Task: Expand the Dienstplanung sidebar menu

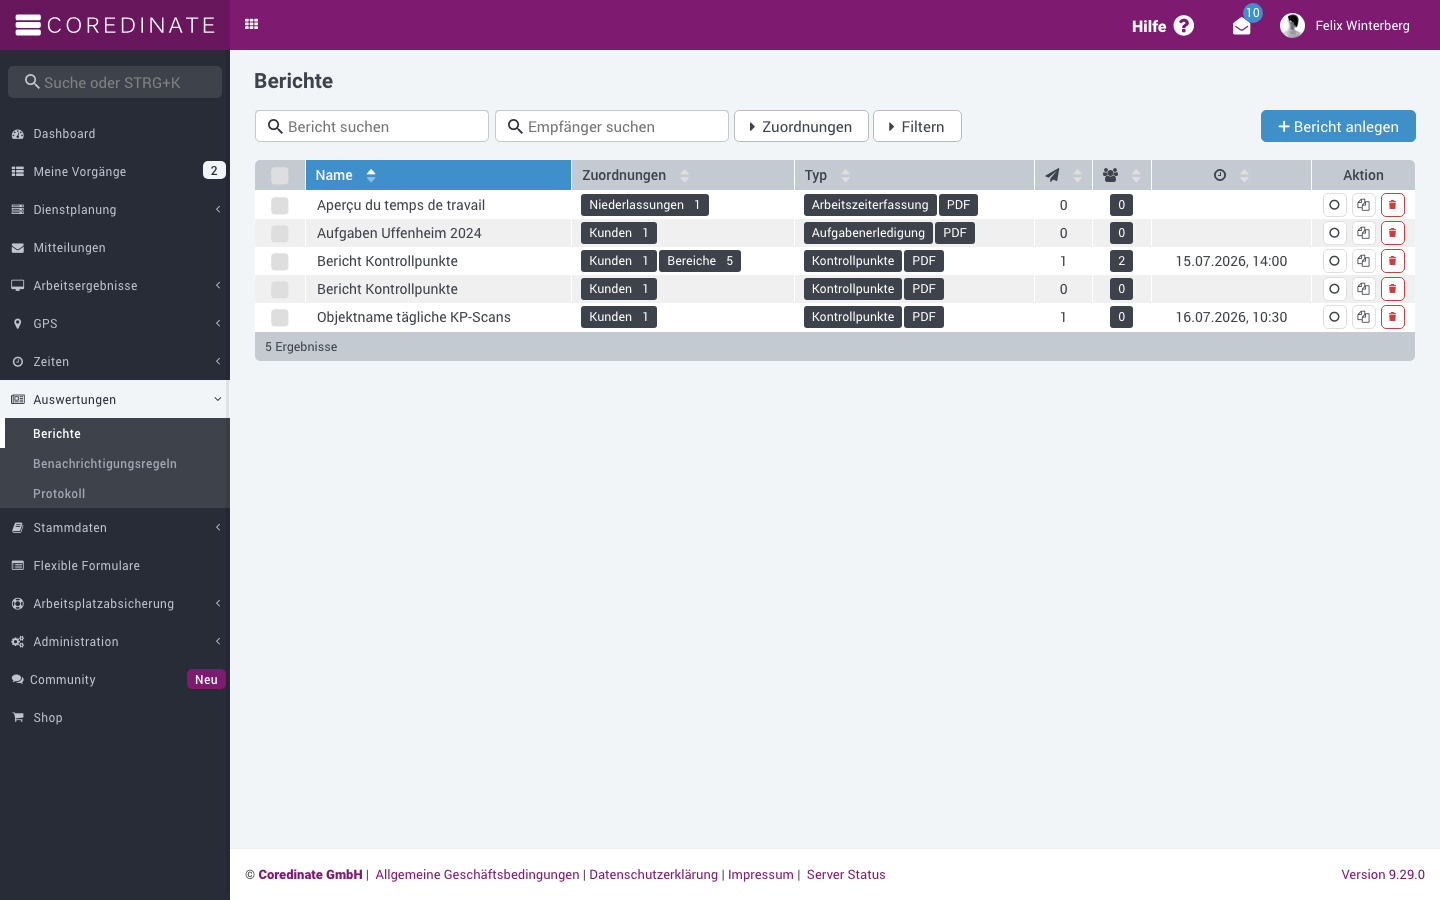Action: pyautogui.click(x=115, y=210)
